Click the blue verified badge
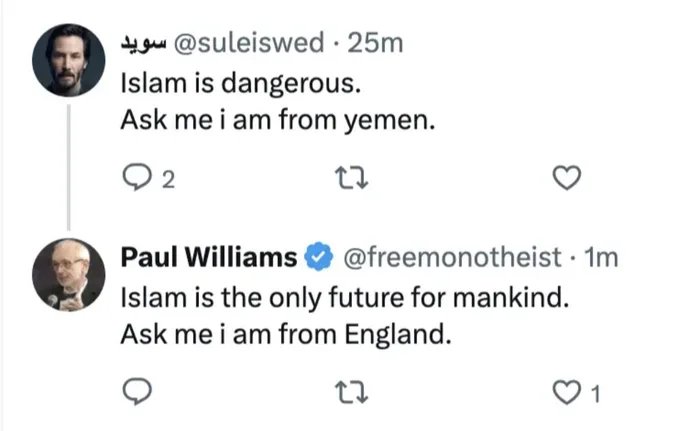700x431 pixels. coord(318,258)
